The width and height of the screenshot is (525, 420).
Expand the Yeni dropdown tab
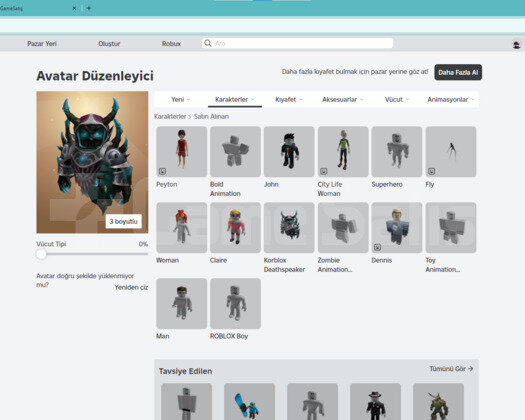[181, 99]
